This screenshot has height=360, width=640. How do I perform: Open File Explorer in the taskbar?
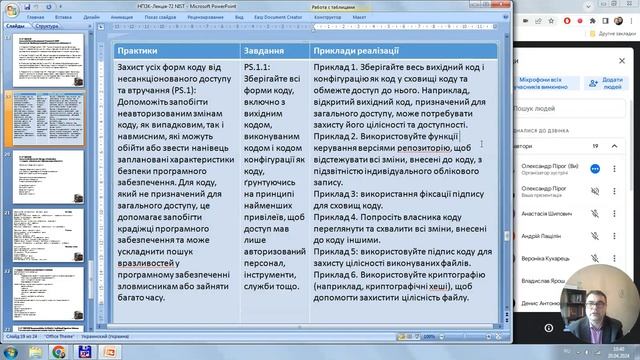tap(36, 352)
